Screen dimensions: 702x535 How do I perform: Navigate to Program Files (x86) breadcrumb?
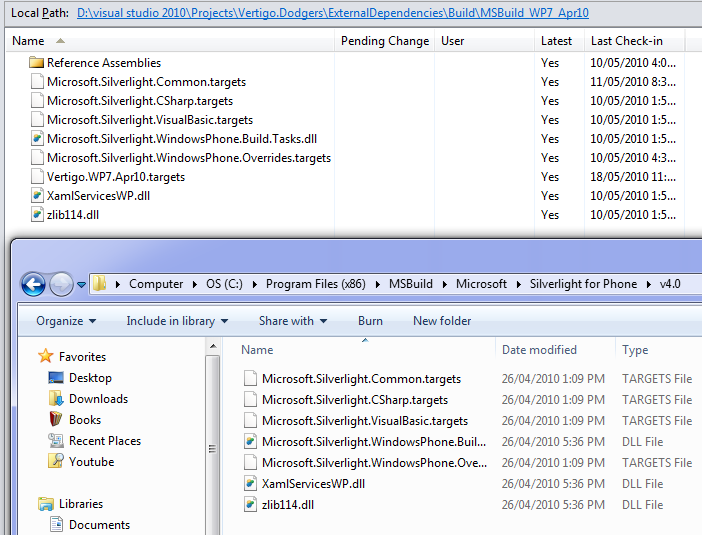coord(316,284)
